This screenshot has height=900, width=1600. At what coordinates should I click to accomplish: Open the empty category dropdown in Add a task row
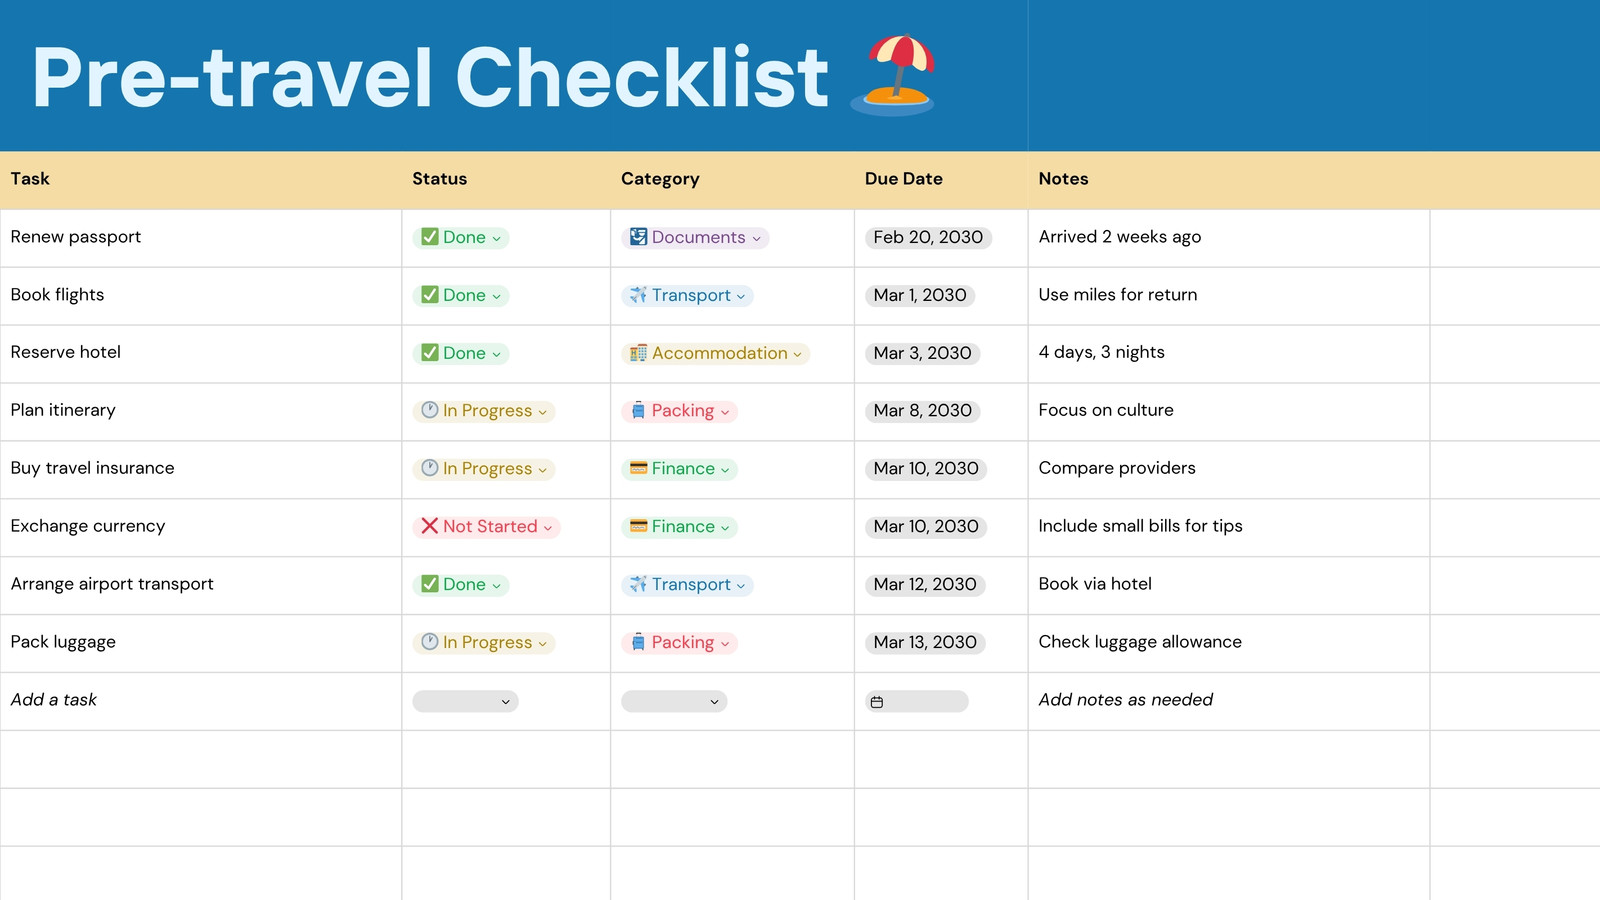coord(674,701)
